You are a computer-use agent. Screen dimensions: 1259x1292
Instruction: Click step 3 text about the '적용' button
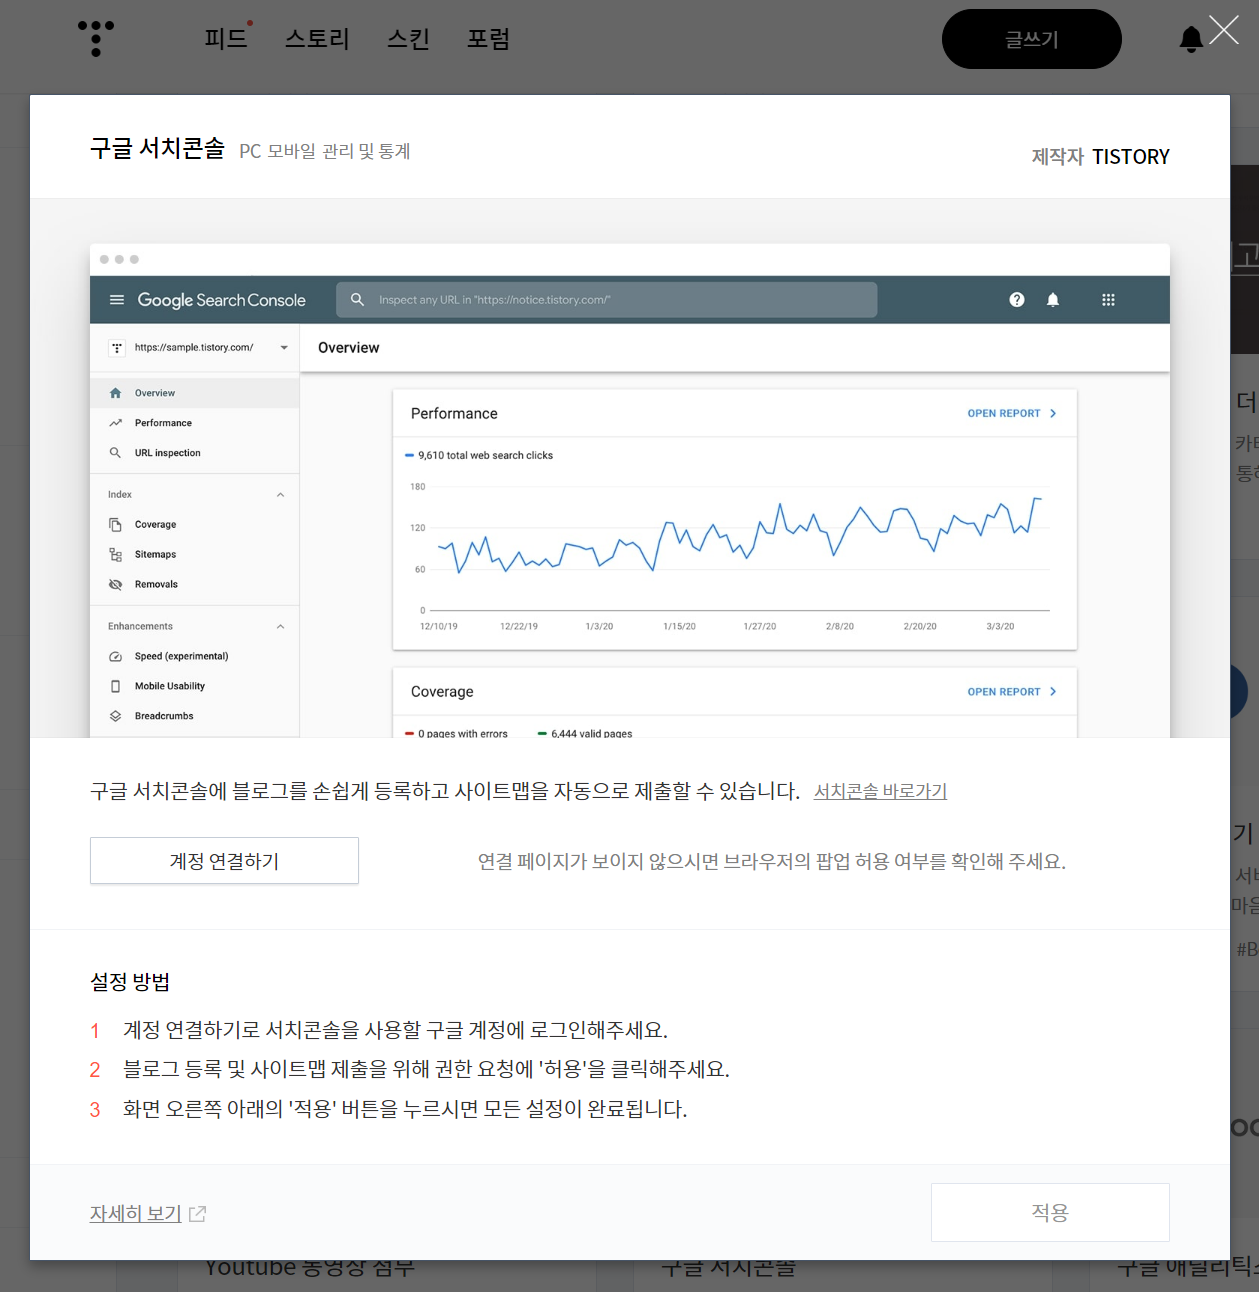405,1109
